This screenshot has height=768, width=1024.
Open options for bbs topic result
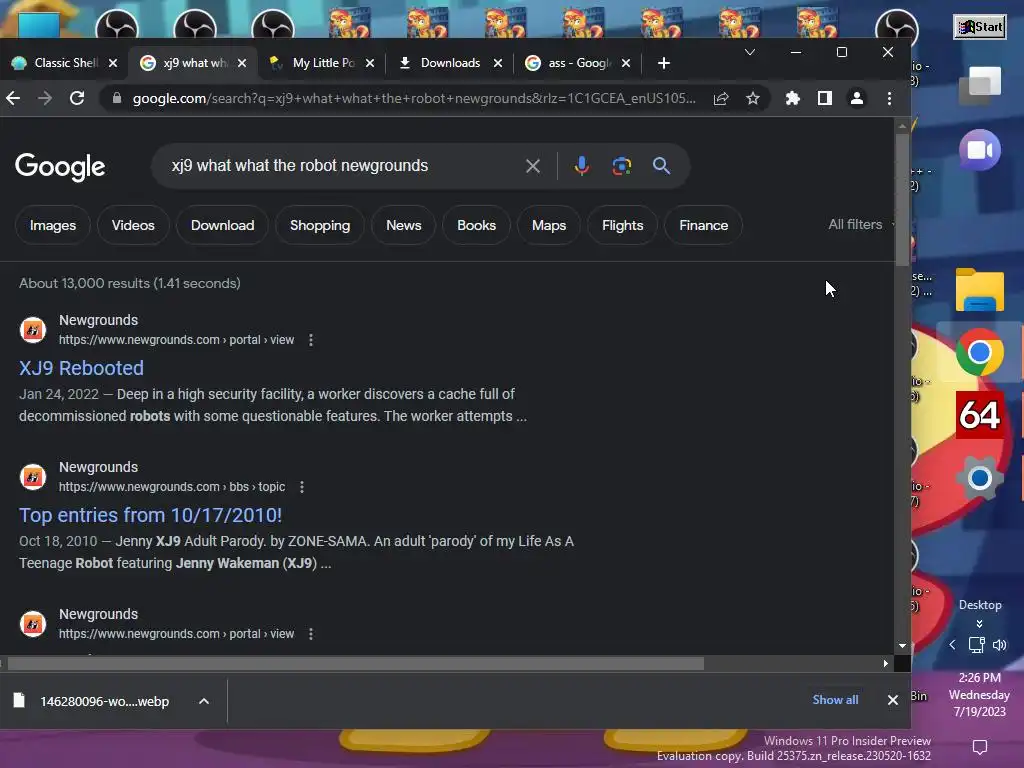(x=302, y=487)
